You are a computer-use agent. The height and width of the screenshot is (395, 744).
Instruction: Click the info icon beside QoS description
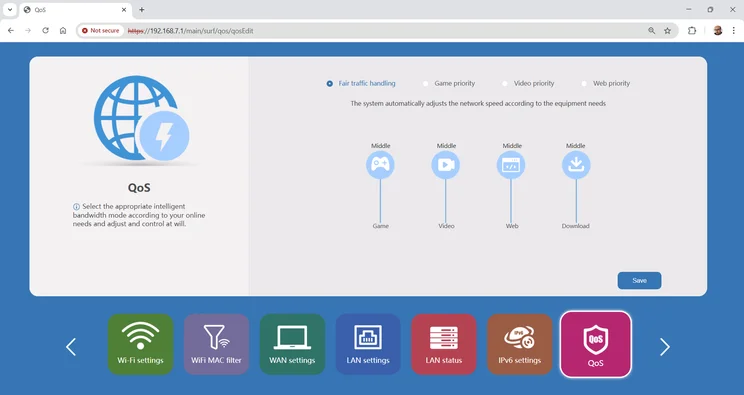coord(76,207)
